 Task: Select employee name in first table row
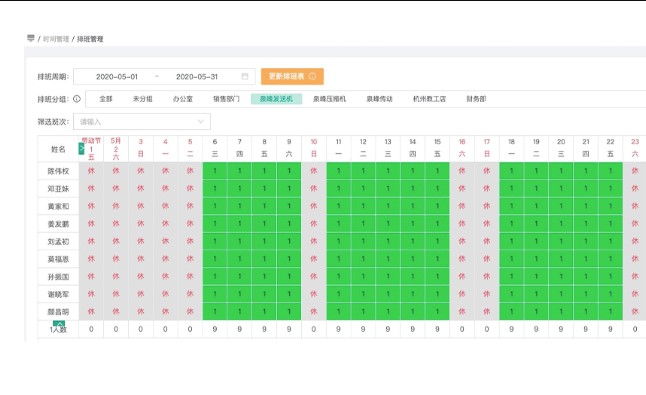58,171
